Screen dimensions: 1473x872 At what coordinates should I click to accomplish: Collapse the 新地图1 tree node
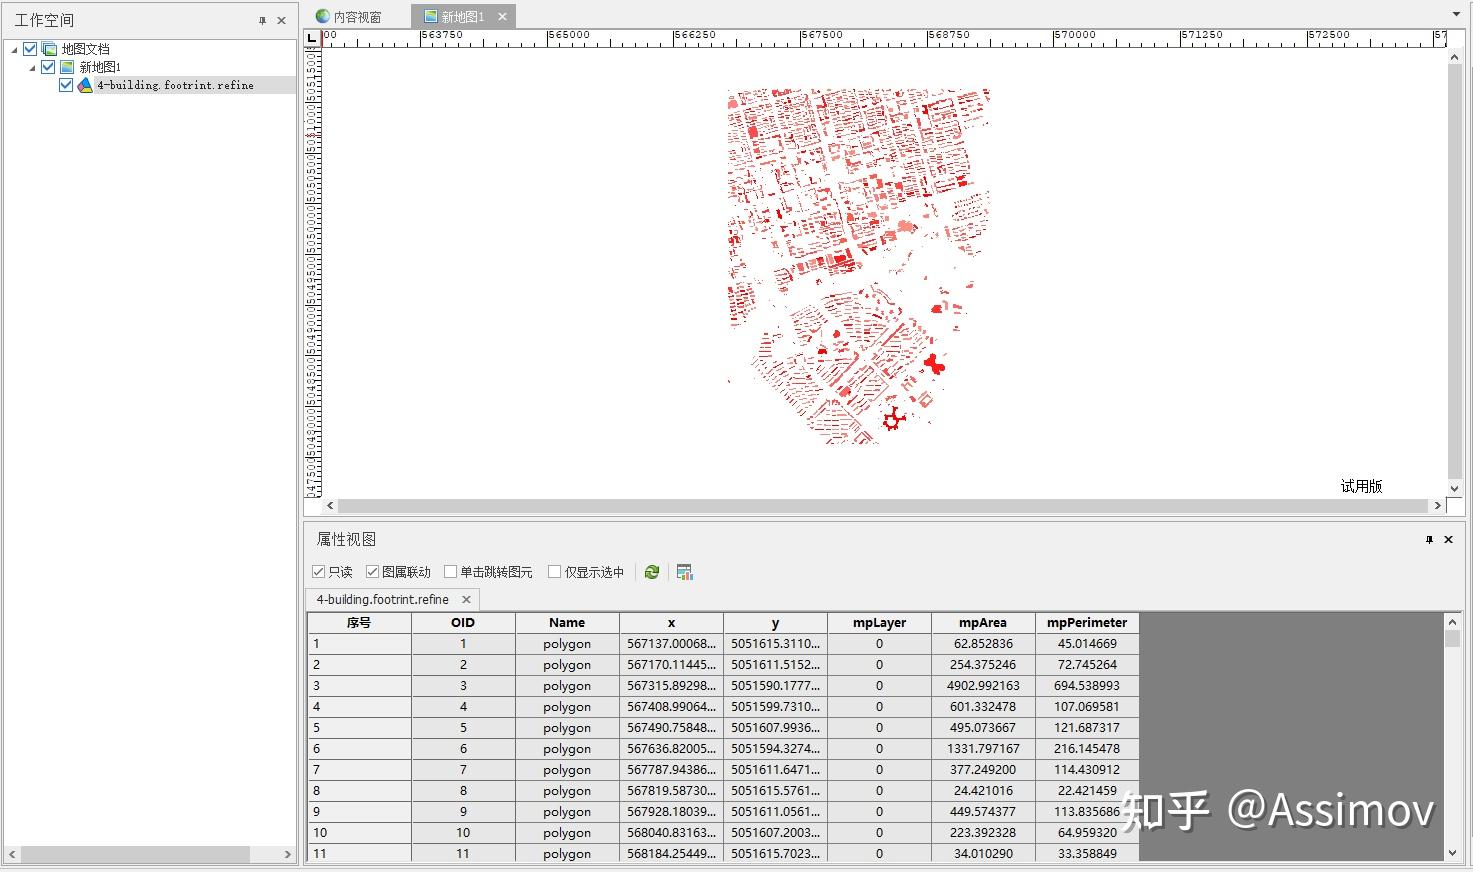[31, 66]
